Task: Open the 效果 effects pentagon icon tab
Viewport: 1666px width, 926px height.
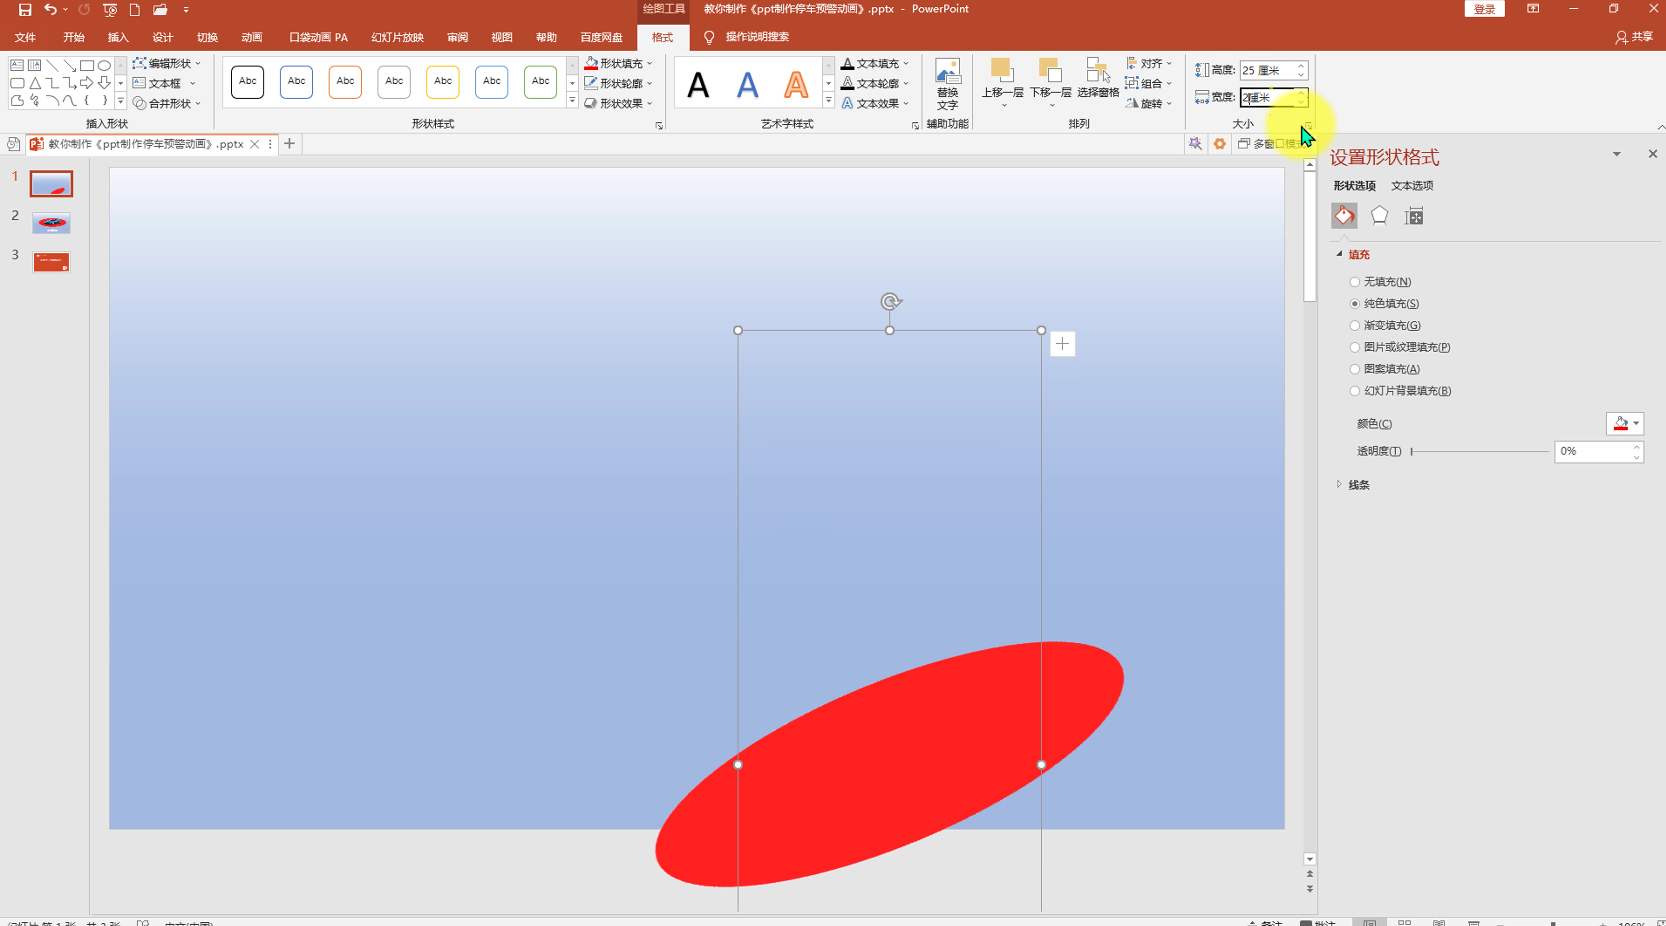Action: pyautogui.click(x=1379, y=216)
